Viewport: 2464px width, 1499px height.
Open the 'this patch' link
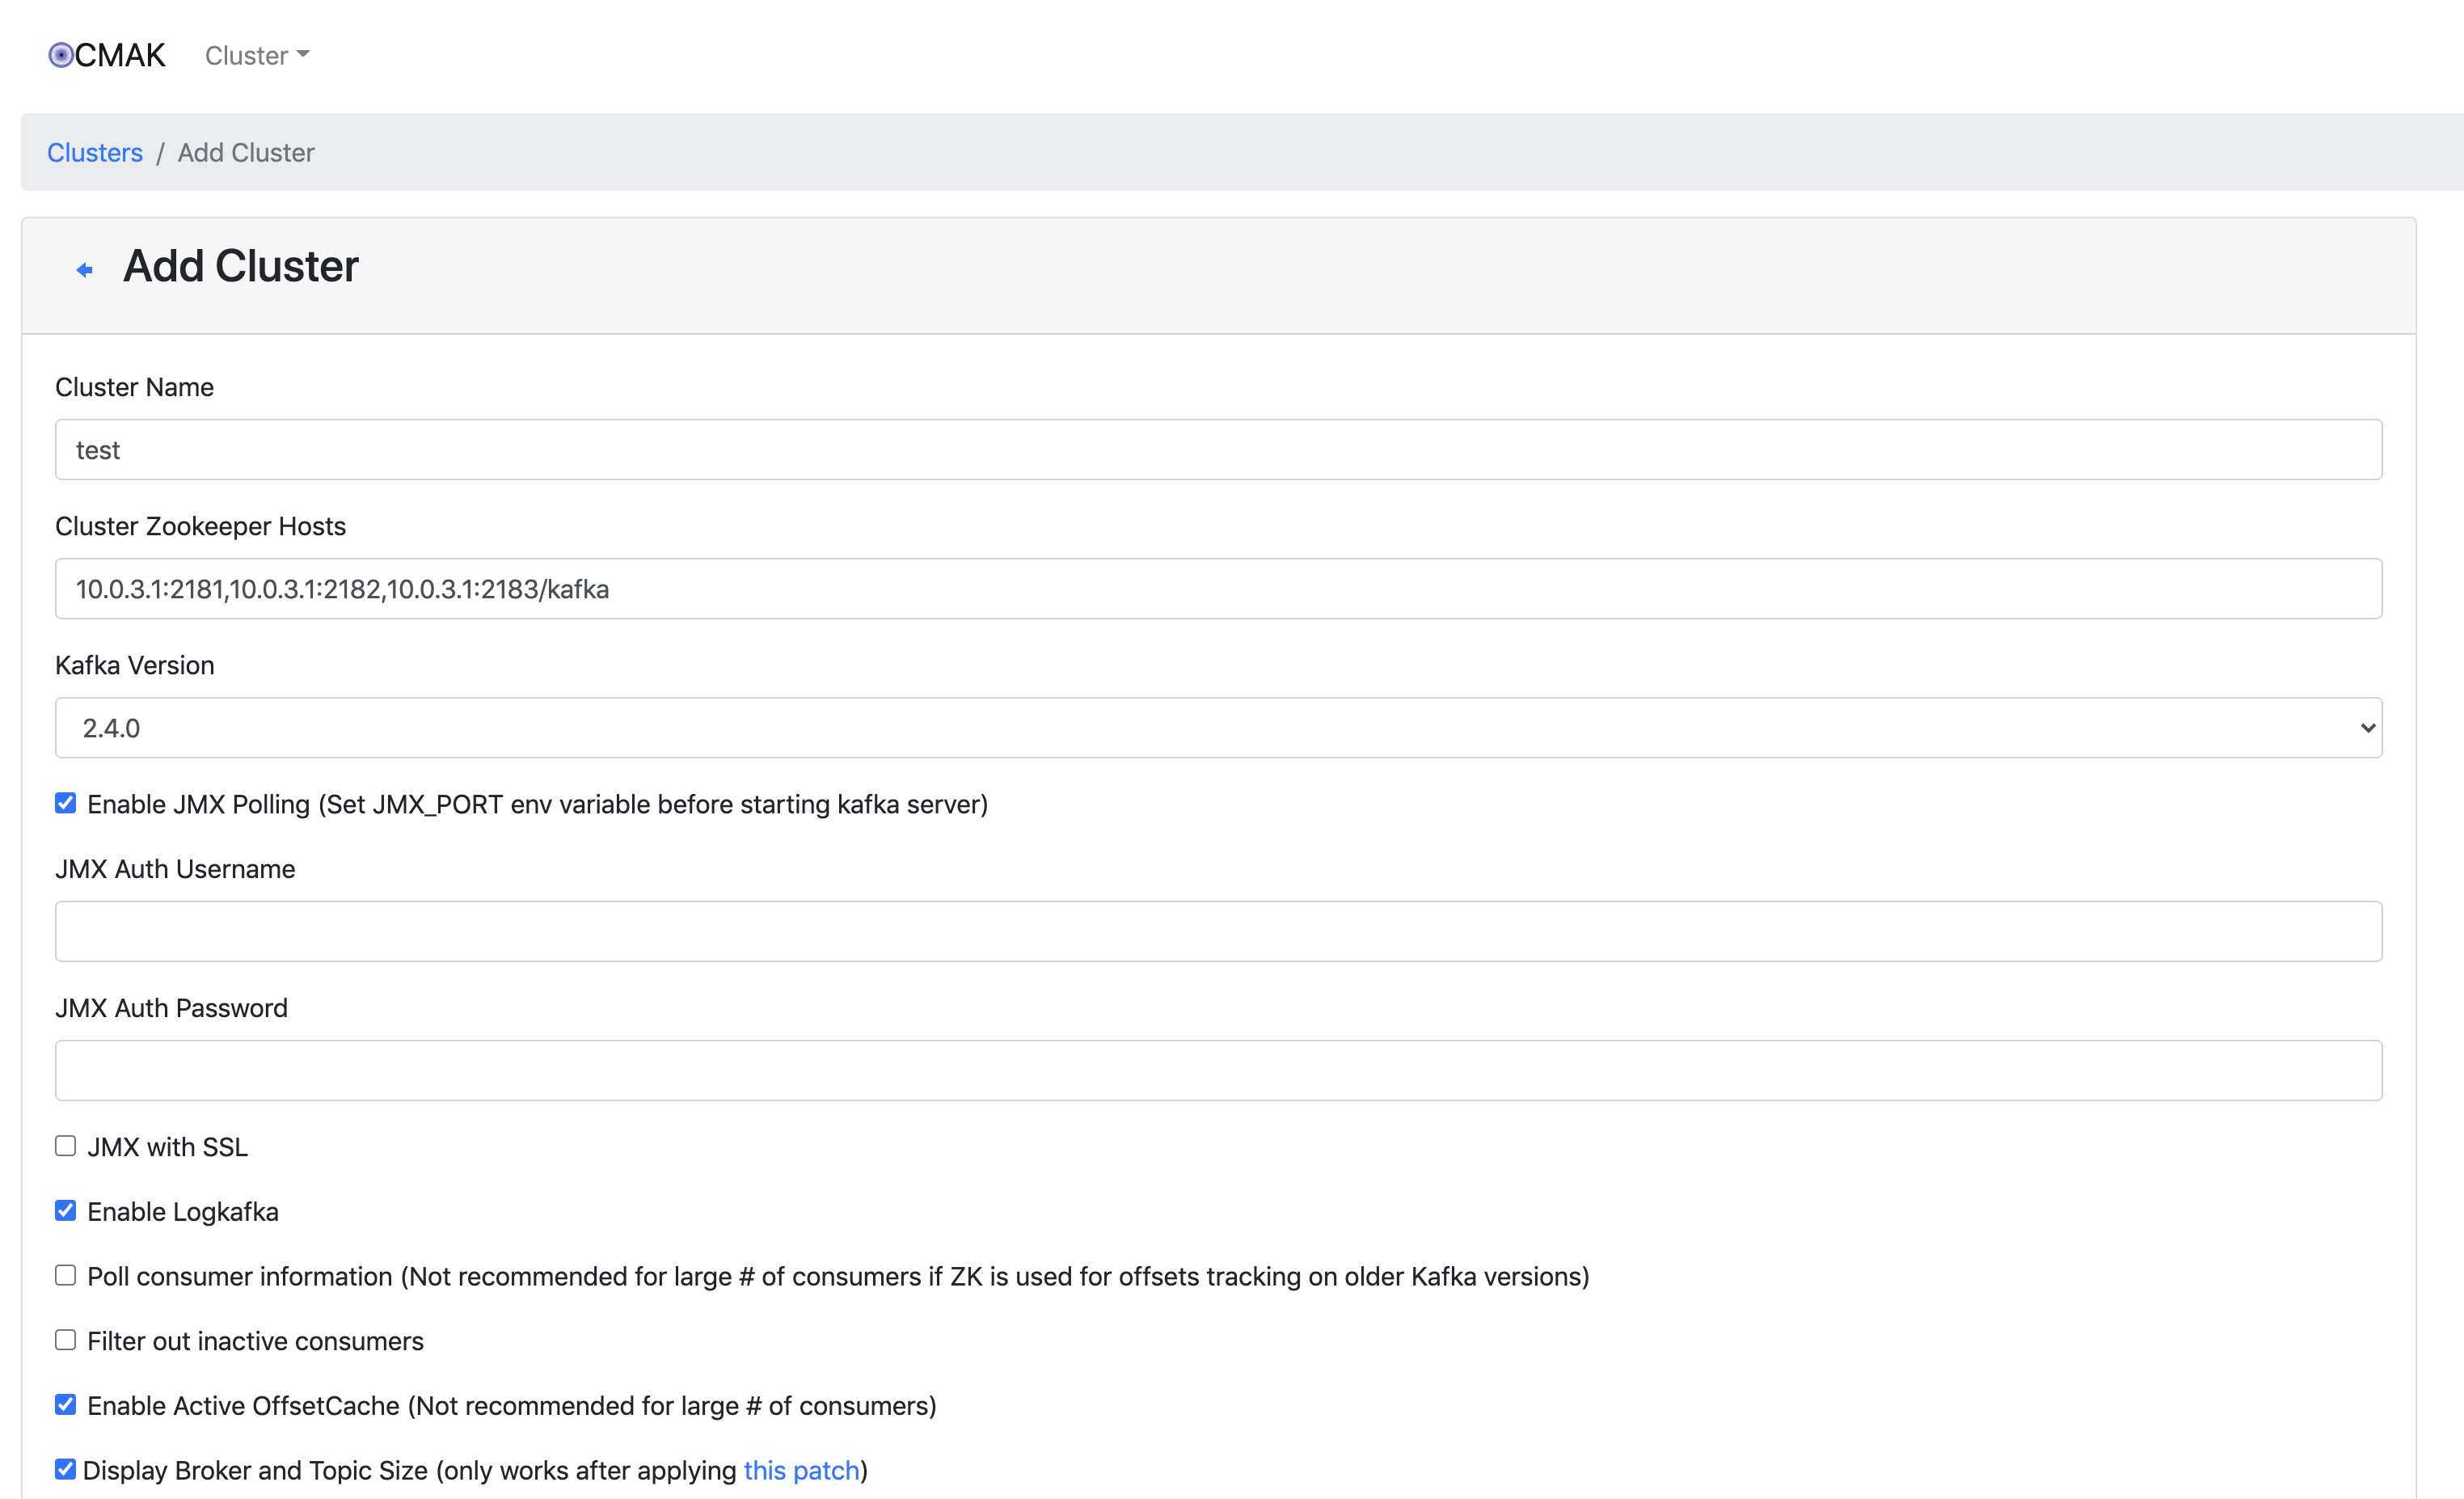(801, 1470)
